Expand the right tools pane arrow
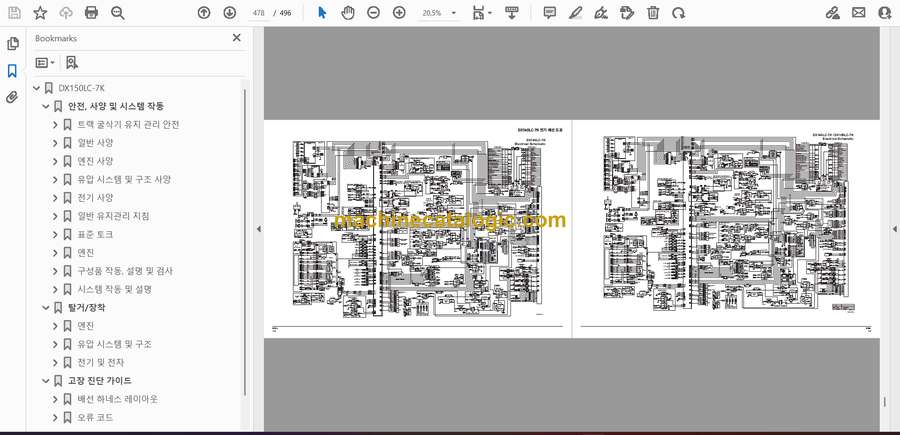Image resolution: width=900 pixels, height=435 pixels. click(x=894, y=229)
